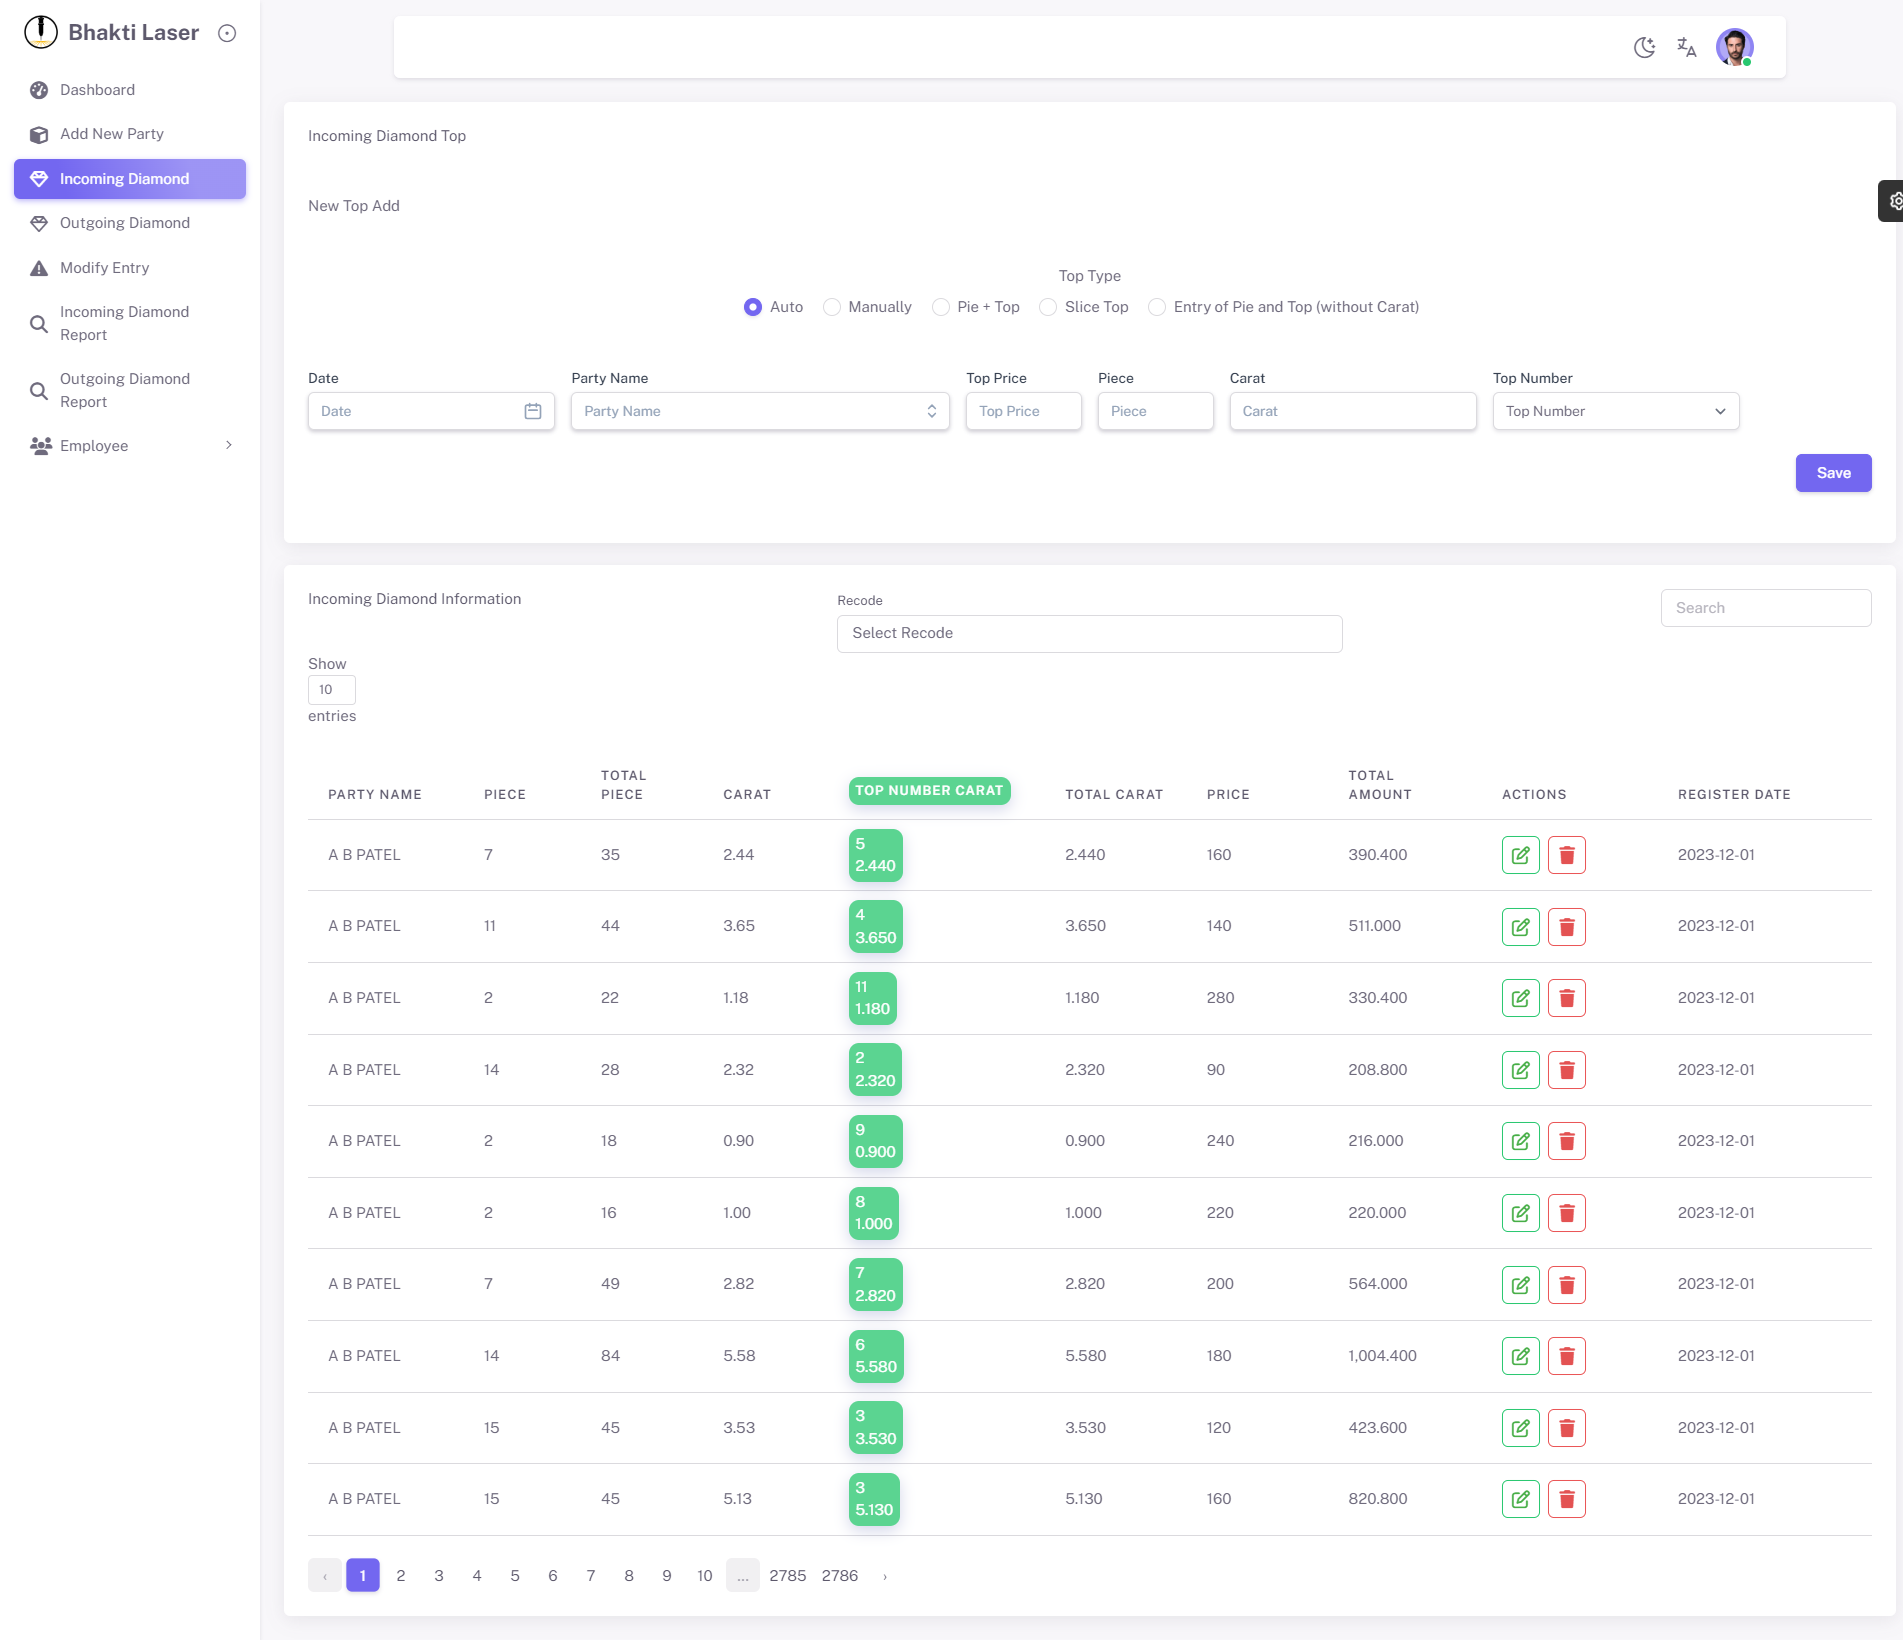Screen dimensions: 1903x1640
Task: Open the Top Number dropdown
Action: pos(1615,411)
